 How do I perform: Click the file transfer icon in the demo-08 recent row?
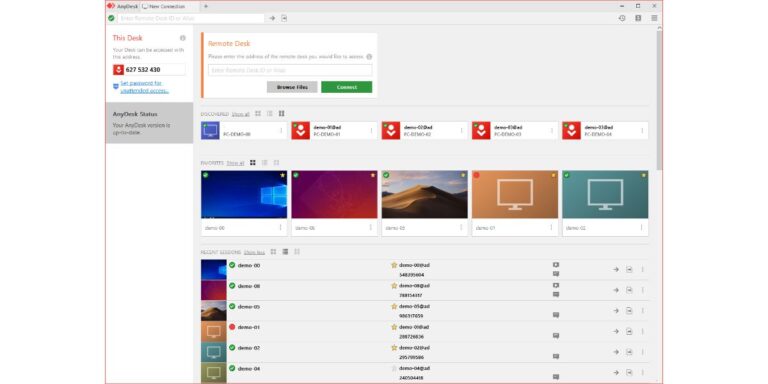tap(629, 290)
